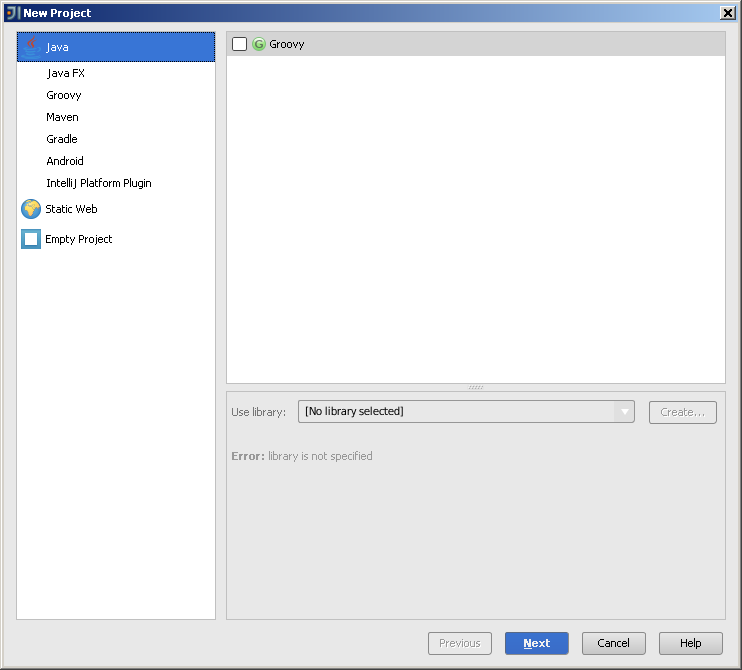Choose Groovy project type in left list
Screen dimensions: 742x670
click(64, 95)
